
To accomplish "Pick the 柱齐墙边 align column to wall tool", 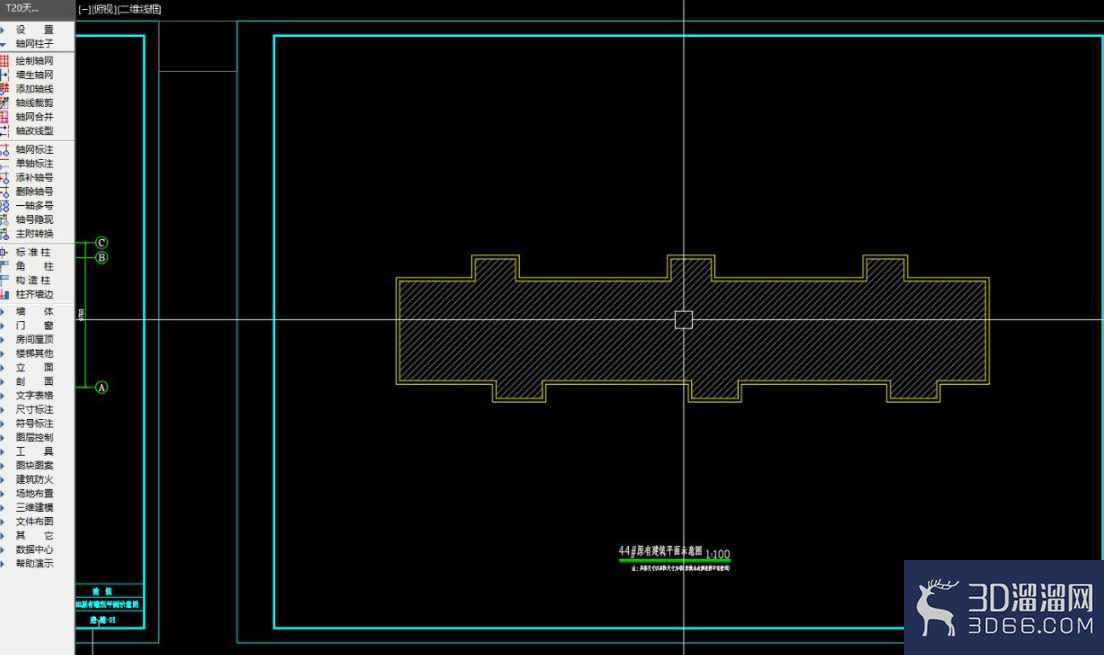I will coord(34,294).
